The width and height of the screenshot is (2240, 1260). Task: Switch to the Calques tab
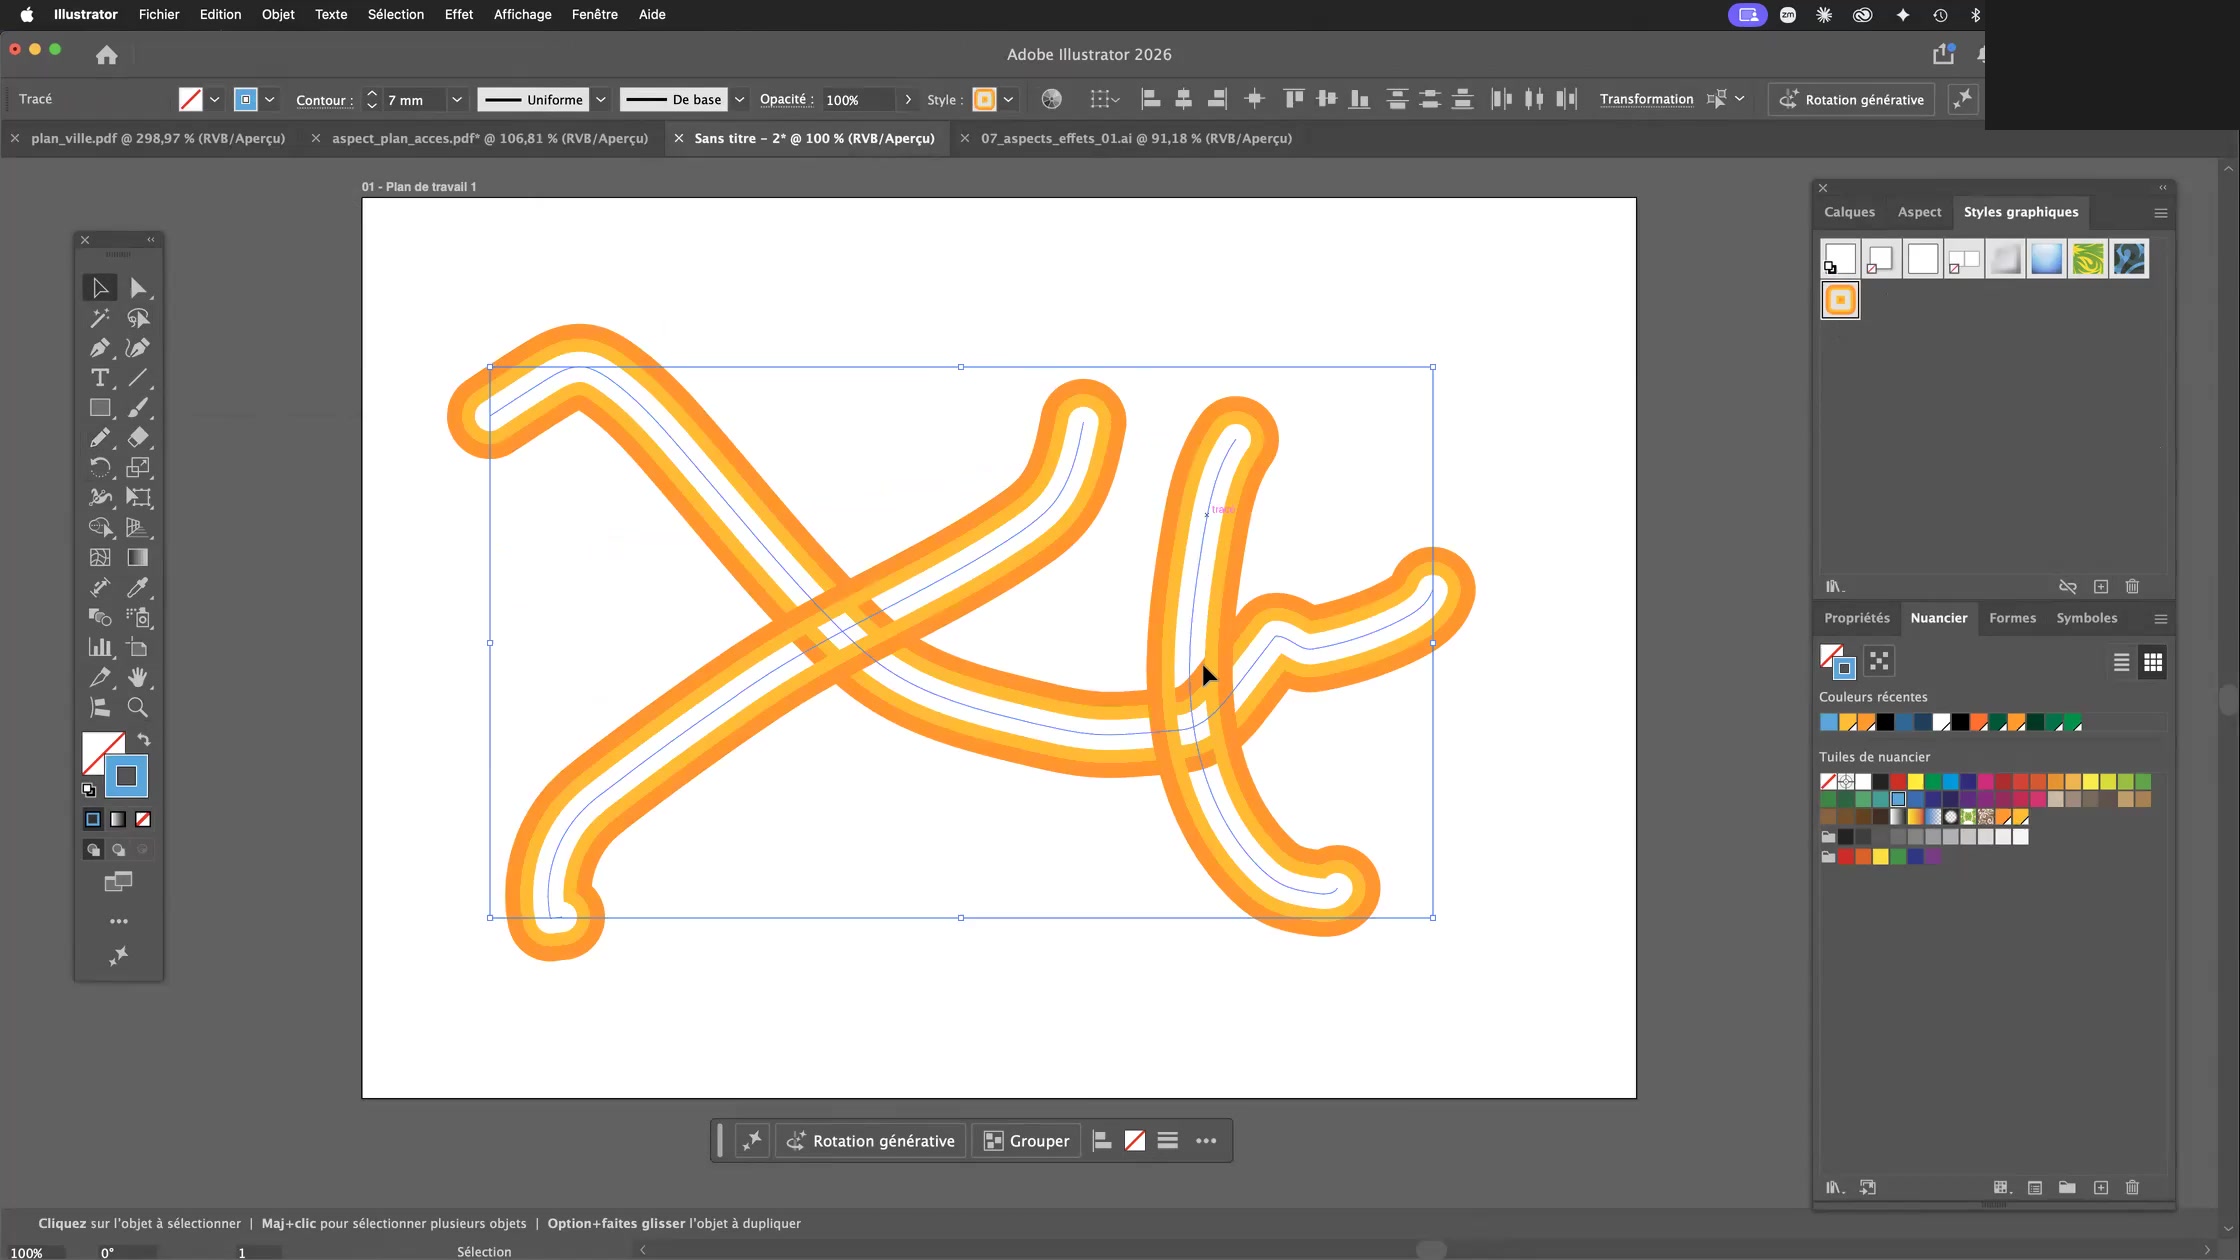coord(1849,212)
